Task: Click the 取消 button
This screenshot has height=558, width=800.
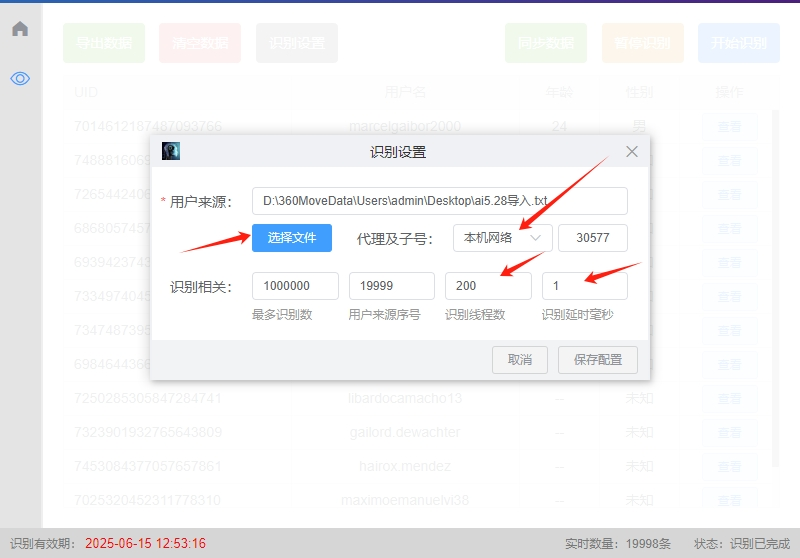Action: (x=520, y=360)
